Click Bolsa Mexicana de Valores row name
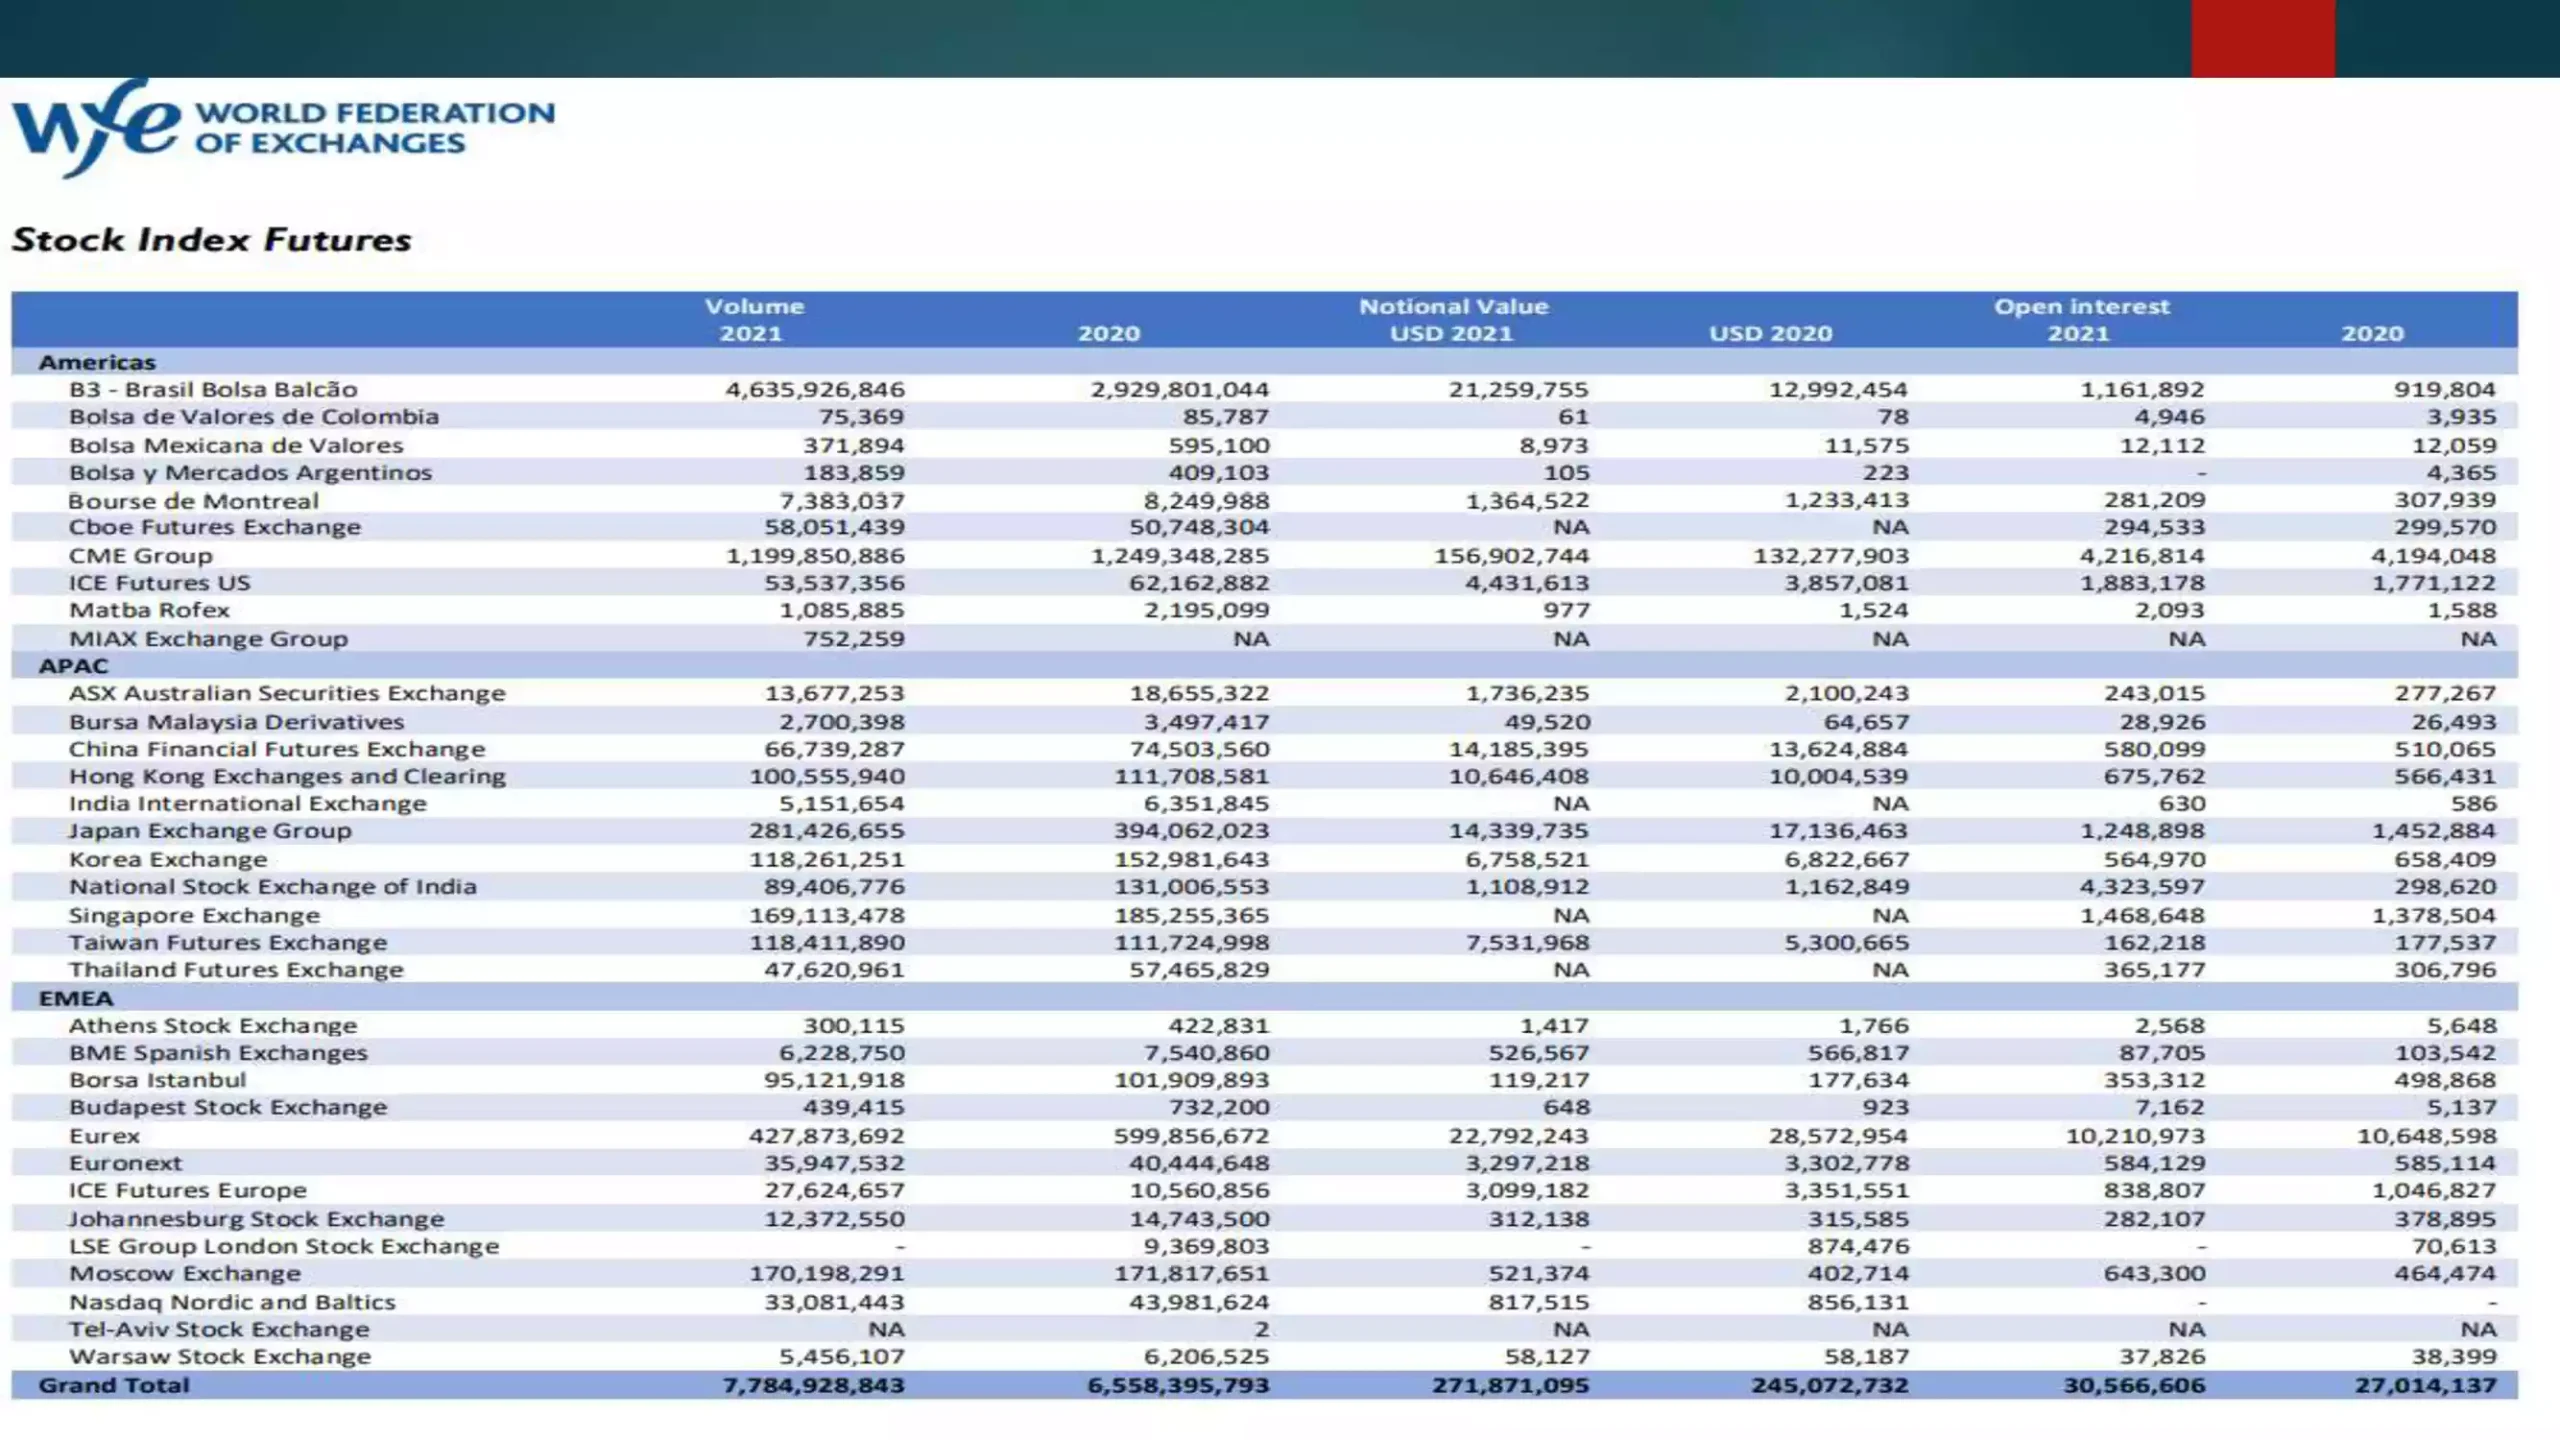This screenshot has height=1440, width=2560. tap(236, 445)
